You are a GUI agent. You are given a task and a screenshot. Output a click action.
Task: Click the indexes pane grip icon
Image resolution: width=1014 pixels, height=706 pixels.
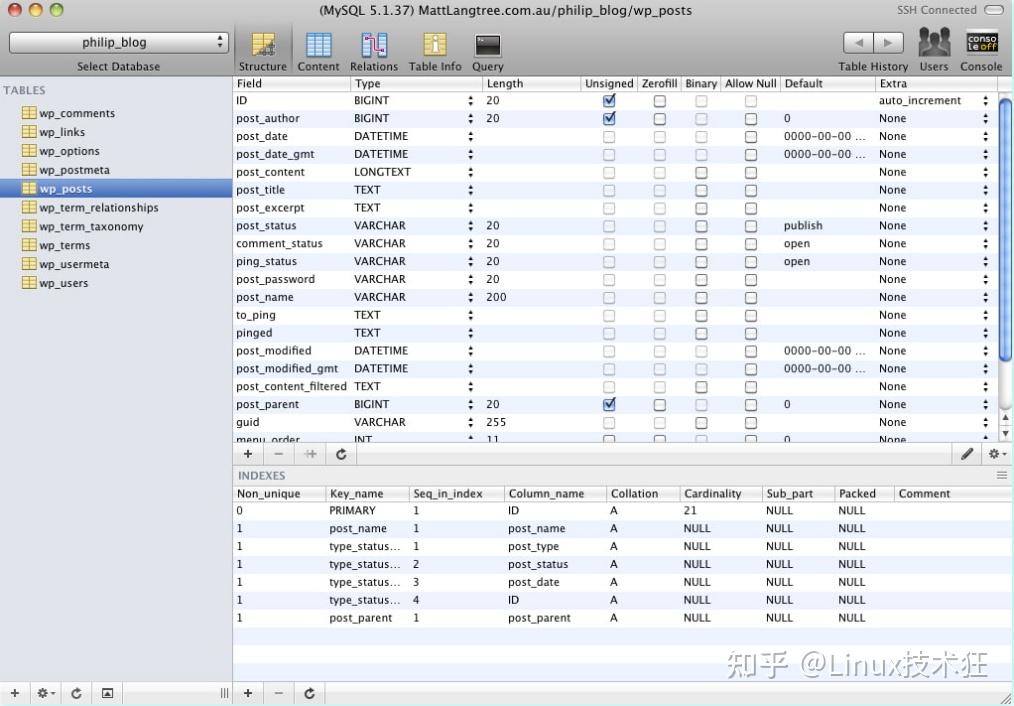[x=1002, y=475]
